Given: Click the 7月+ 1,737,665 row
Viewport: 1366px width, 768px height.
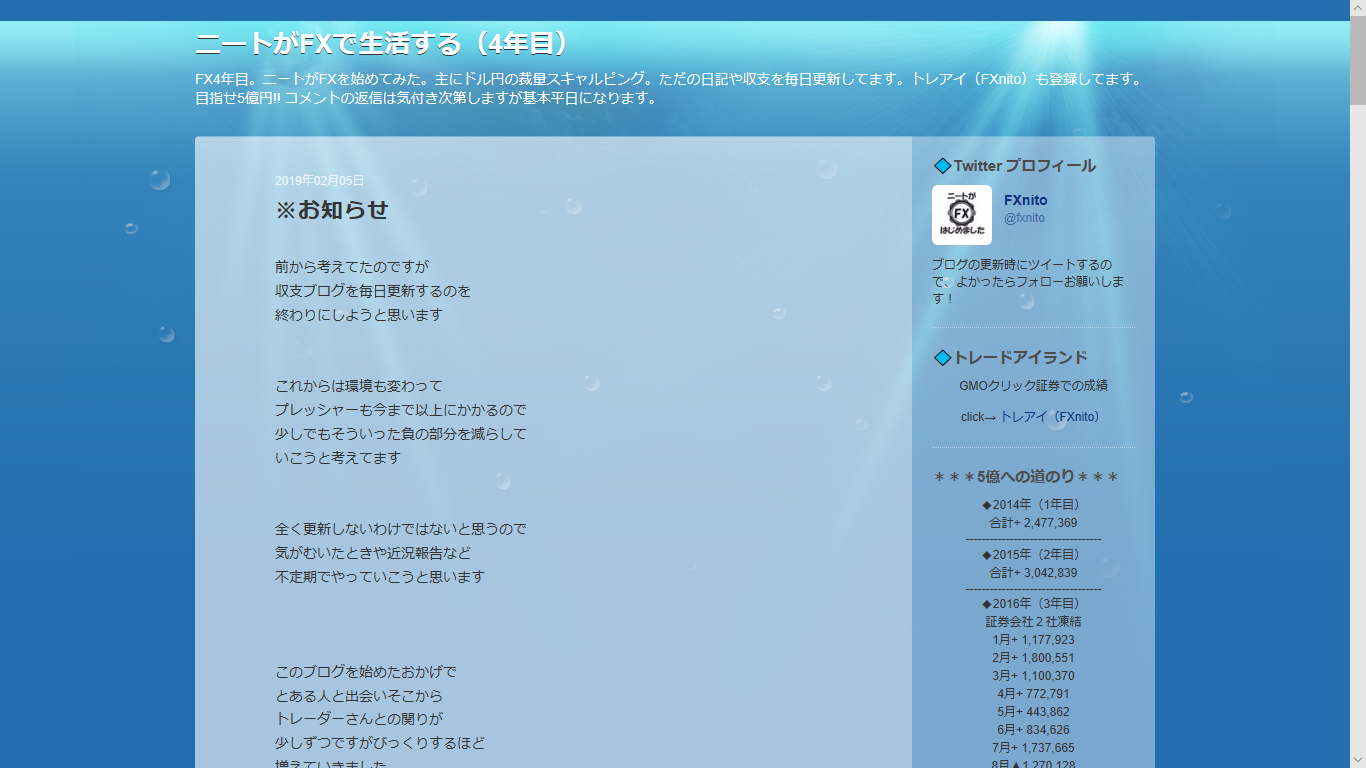Looking at the screenshot, I should click(x=1033, y=748).
